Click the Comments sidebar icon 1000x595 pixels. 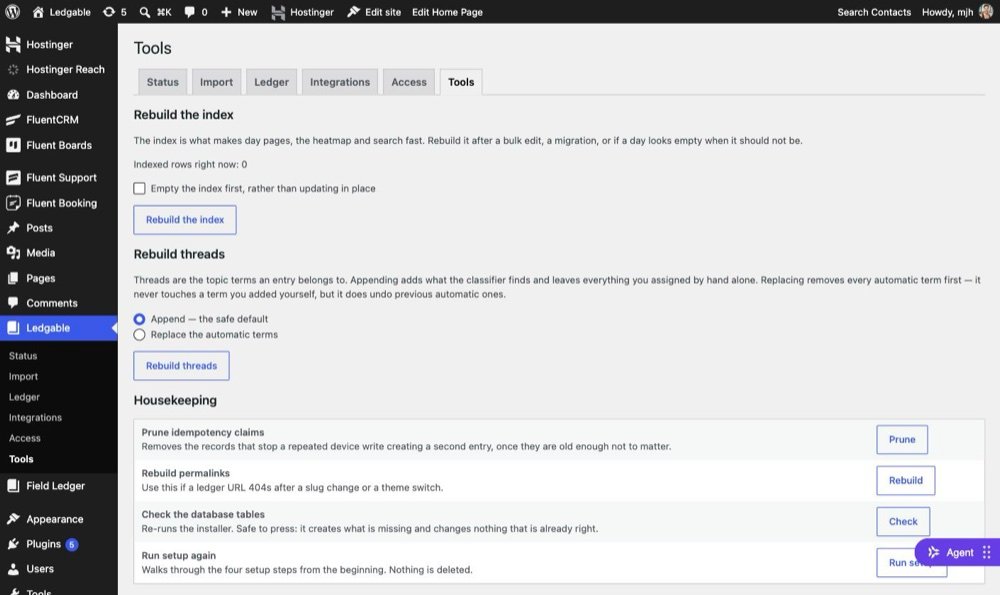[13, 303]
